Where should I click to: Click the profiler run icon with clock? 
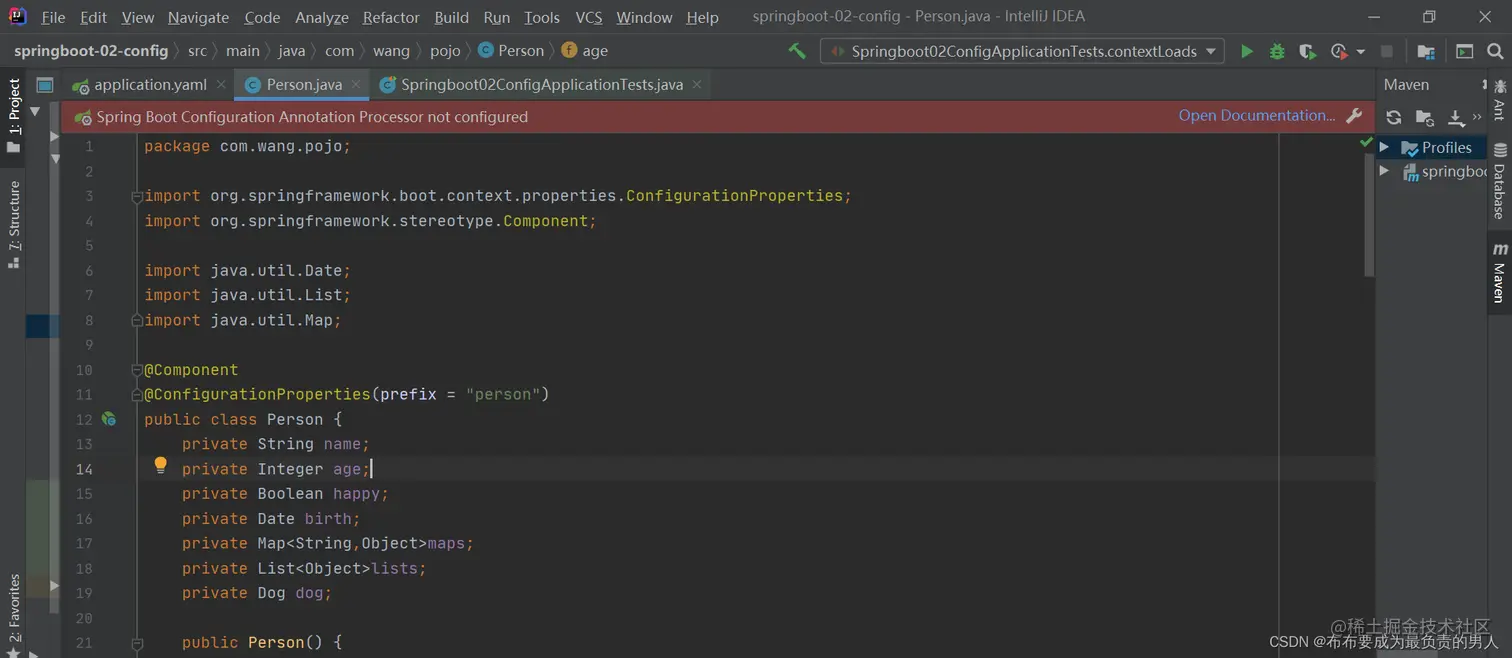(x=1339, y=51)
